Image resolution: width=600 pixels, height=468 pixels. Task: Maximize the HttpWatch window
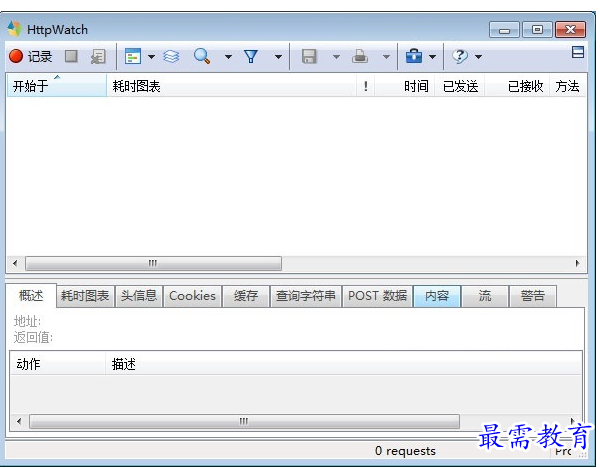(537, 30)
